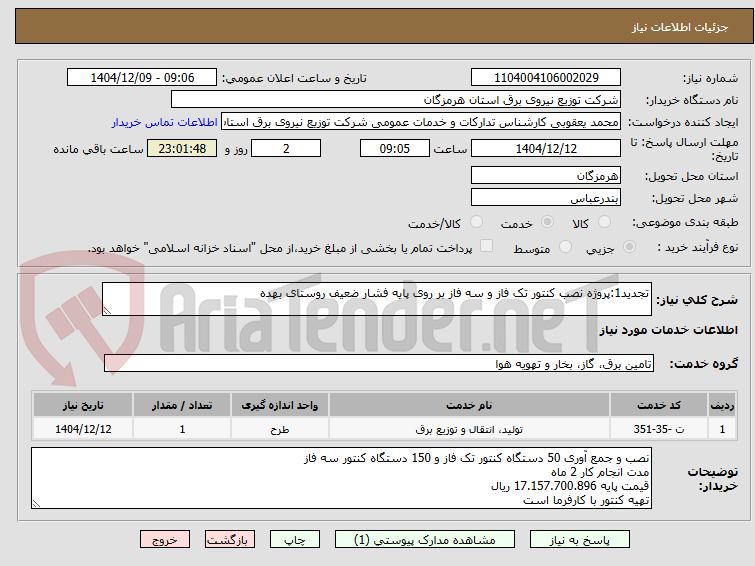Click the unit cell طرح
Viewport: 755px width, 566px height.
(x=280, y=429)
